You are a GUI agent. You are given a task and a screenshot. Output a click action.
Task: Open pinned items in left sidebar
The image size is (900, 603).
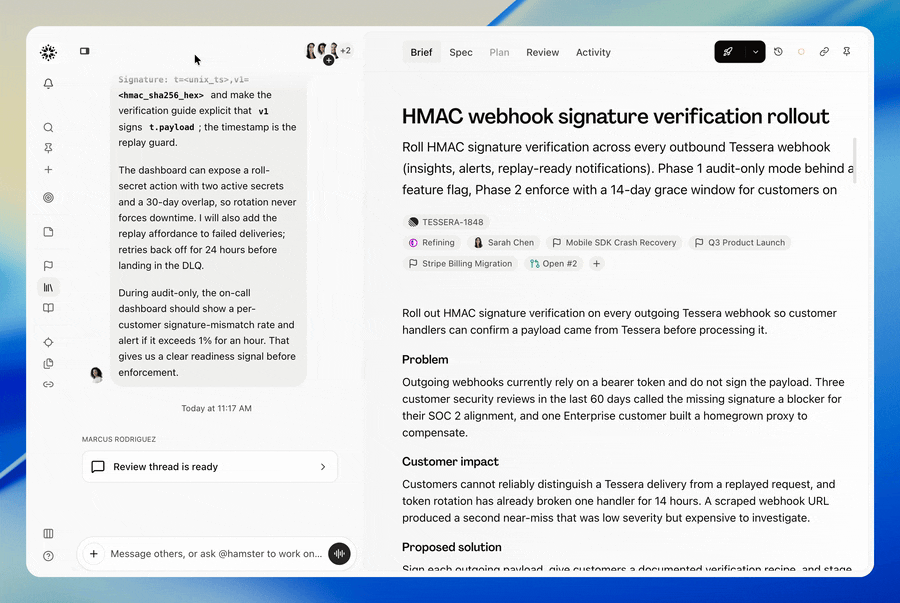pos(48,148)
